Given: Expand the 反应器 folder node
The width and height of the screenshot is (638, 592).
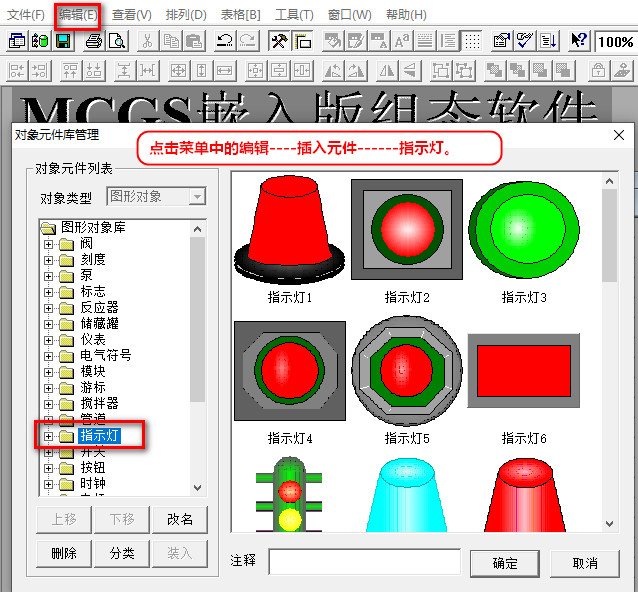Looking at the screenshot, I should pos(48,308).
